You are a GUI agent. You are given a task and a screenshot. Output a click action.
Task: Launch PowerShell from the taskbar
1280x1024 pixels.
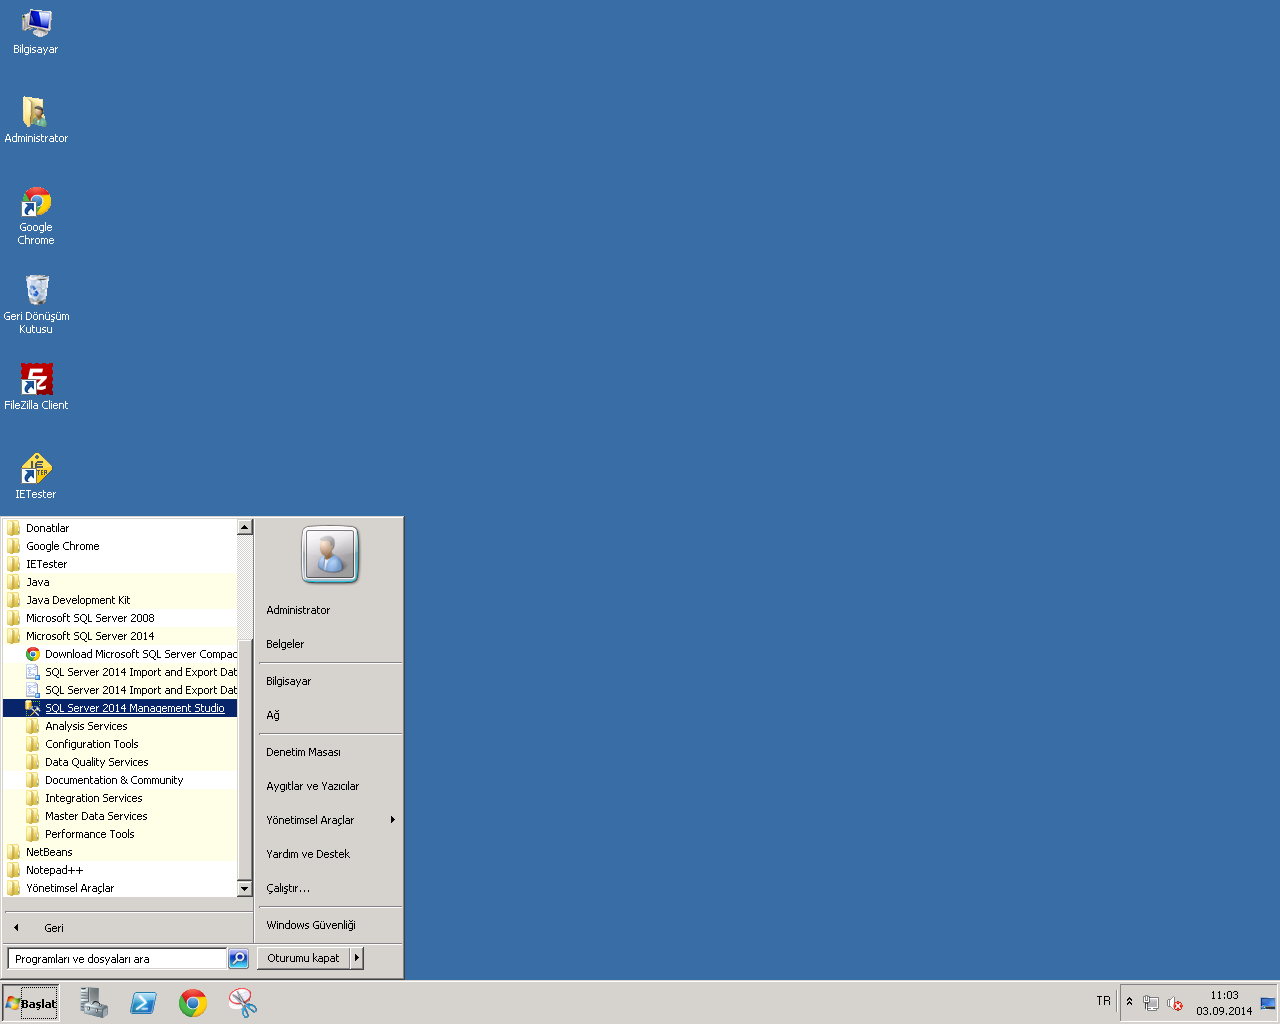143,1003
